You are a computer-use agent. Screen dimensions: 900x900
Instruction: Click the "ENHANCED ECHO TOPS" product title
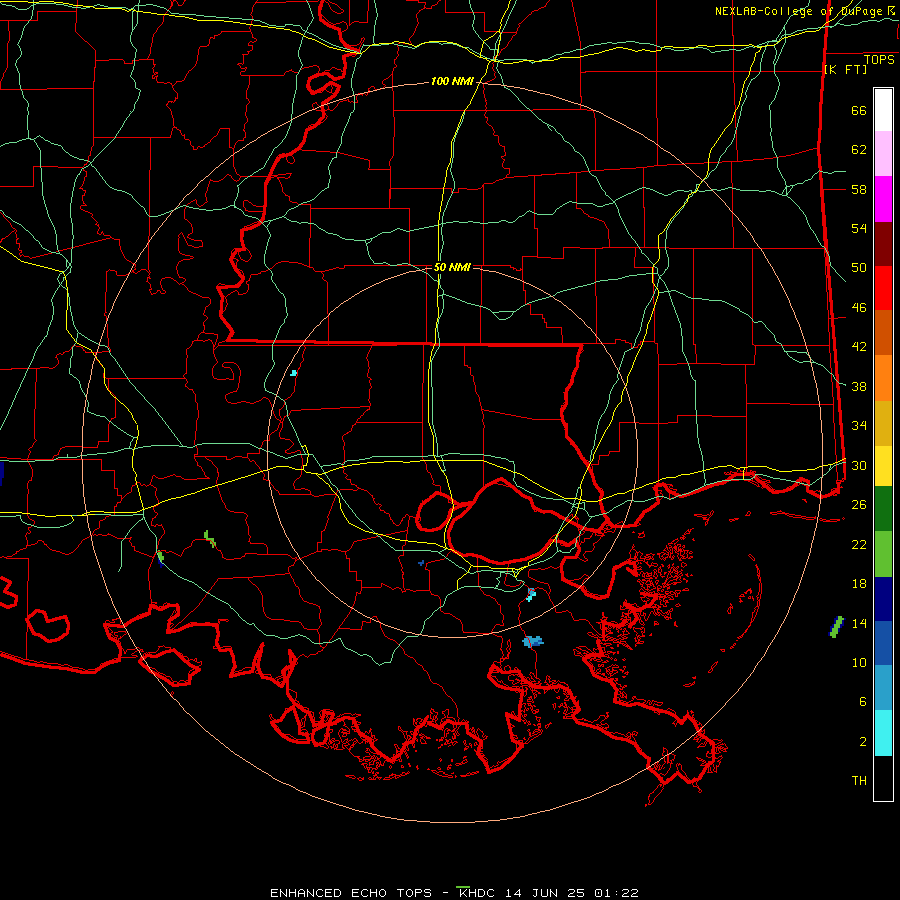coord(351,893)
